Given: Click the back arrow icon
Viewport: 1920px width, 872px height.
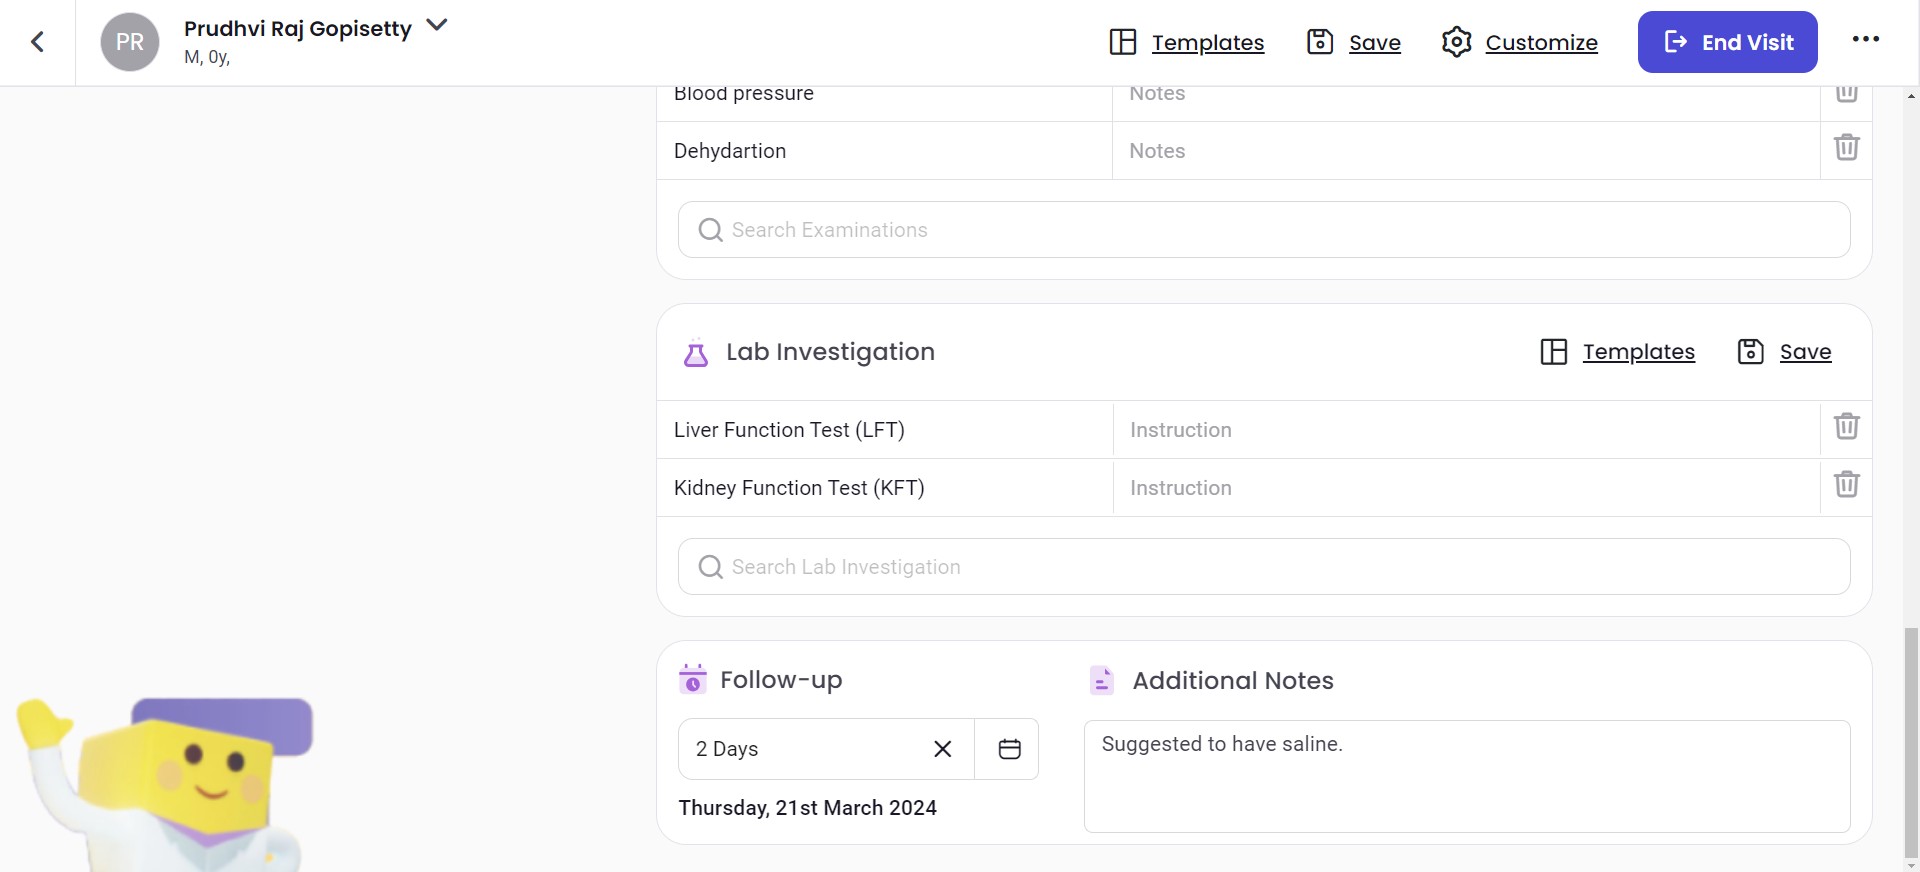Looking at the screenshot, I should (x=38, y=42).
